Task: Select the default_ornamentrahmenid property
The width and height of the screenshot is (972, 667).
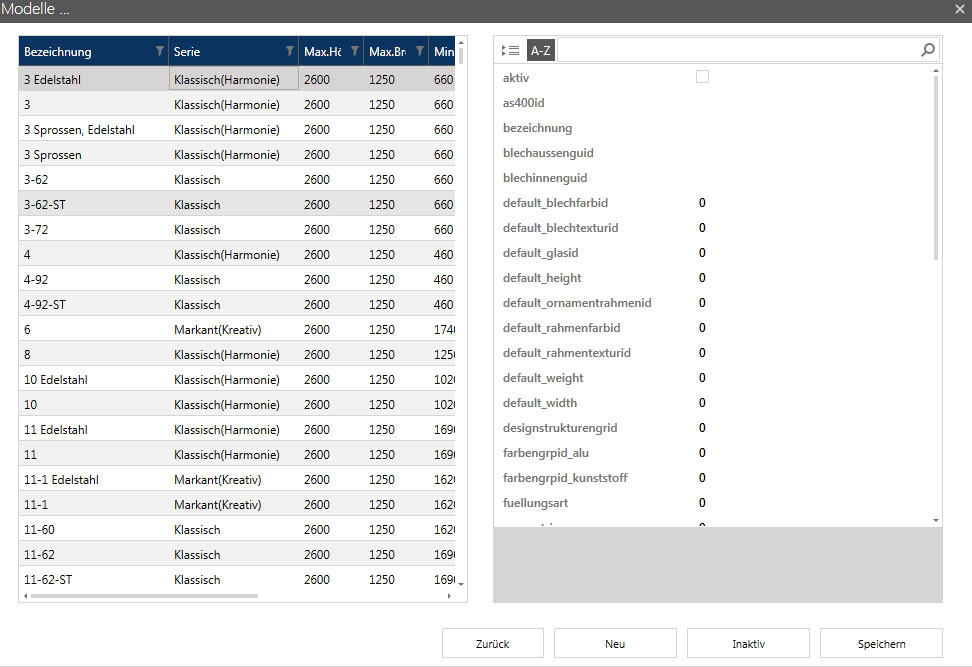Action: pos(577,303)
